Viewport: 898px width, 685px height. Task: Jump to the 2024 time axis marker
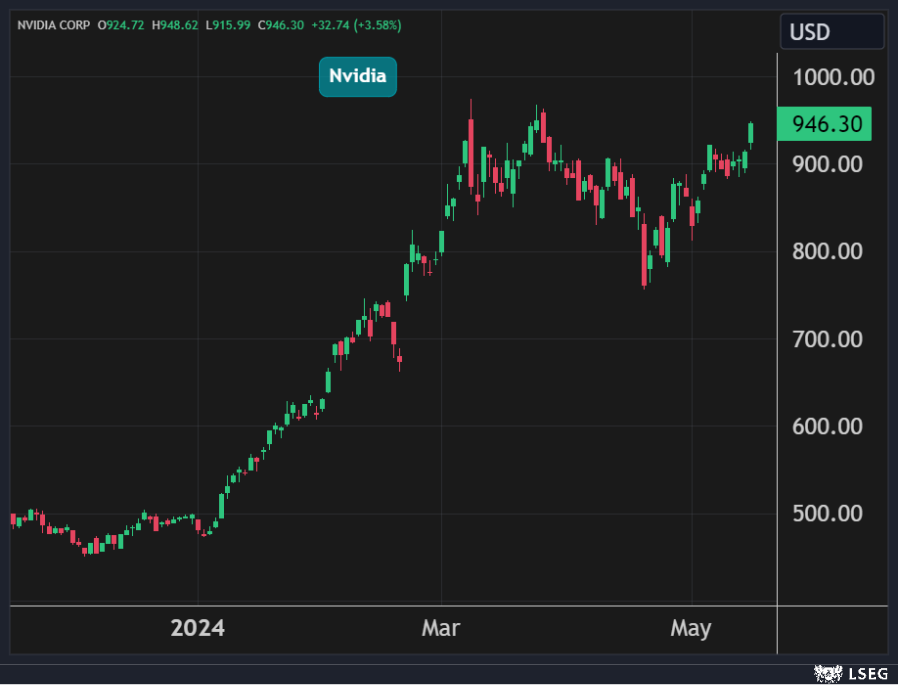198,629
